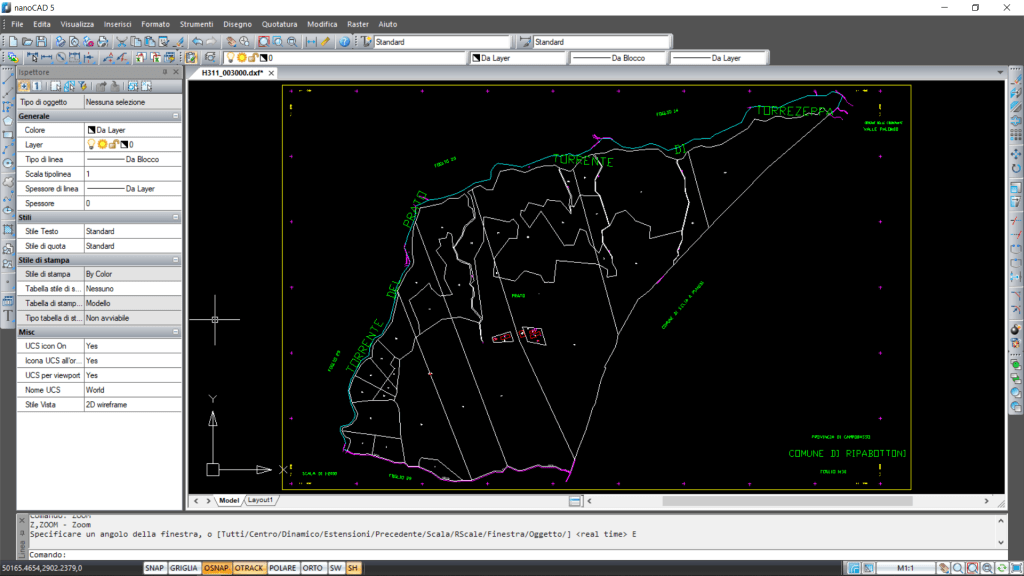Open the Help question mark icon
Viewport: 1024px width, 576px height.
tap(344, 42)
